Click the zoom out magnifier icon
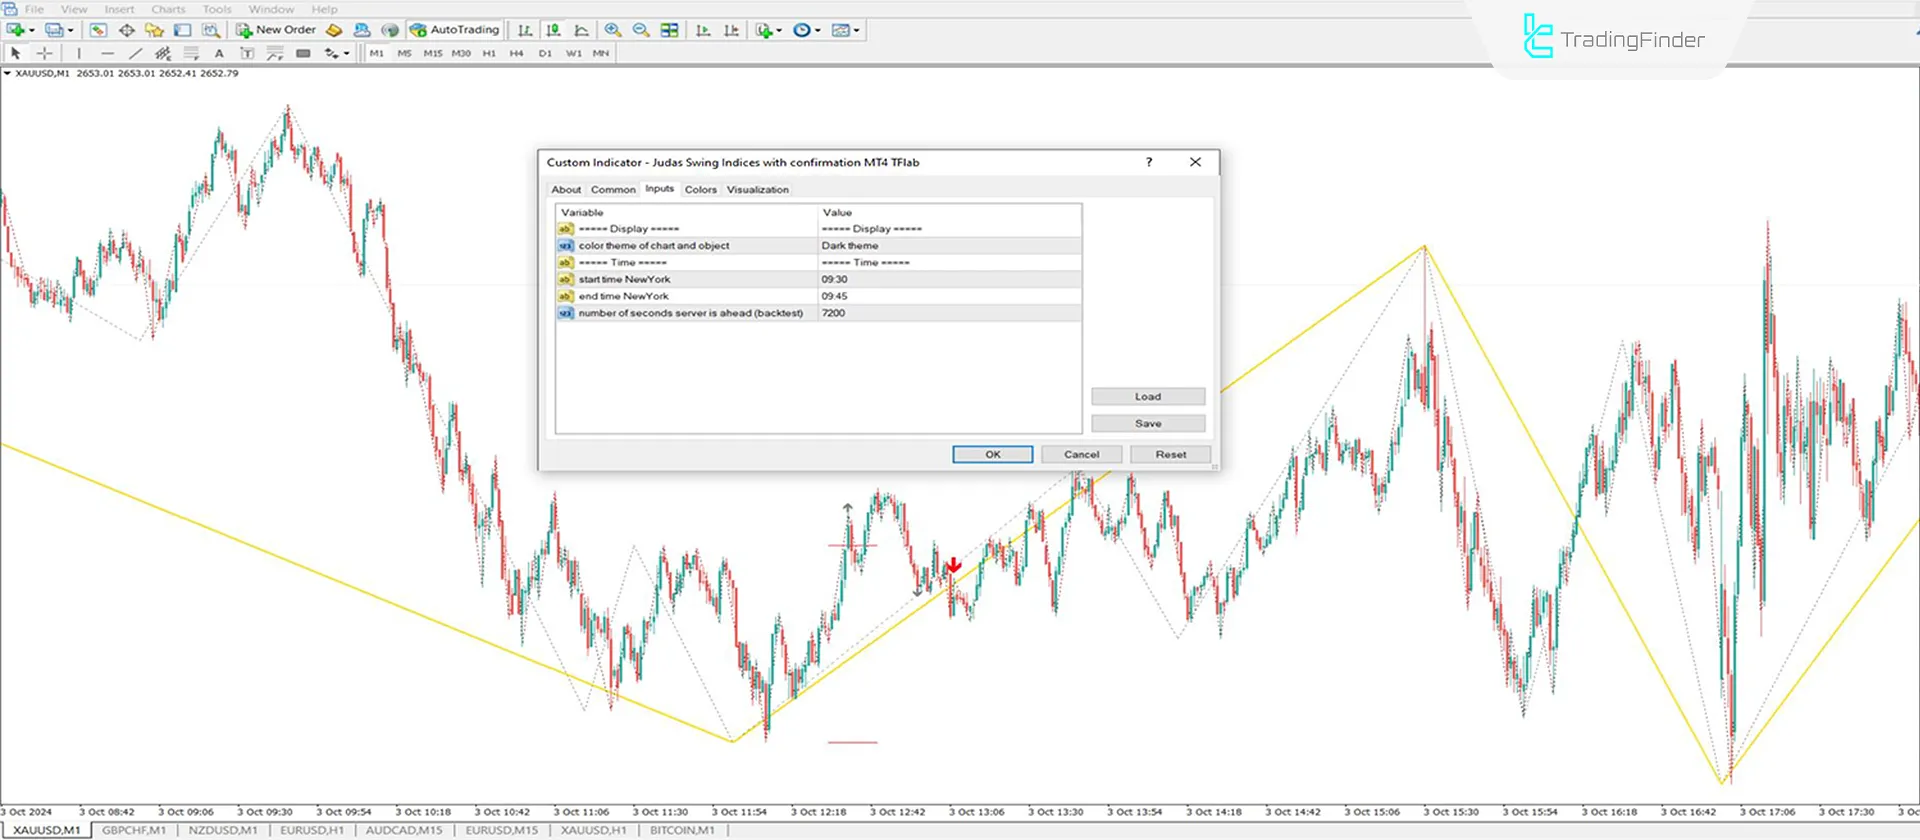1920x840 pixels. [641, 30]
